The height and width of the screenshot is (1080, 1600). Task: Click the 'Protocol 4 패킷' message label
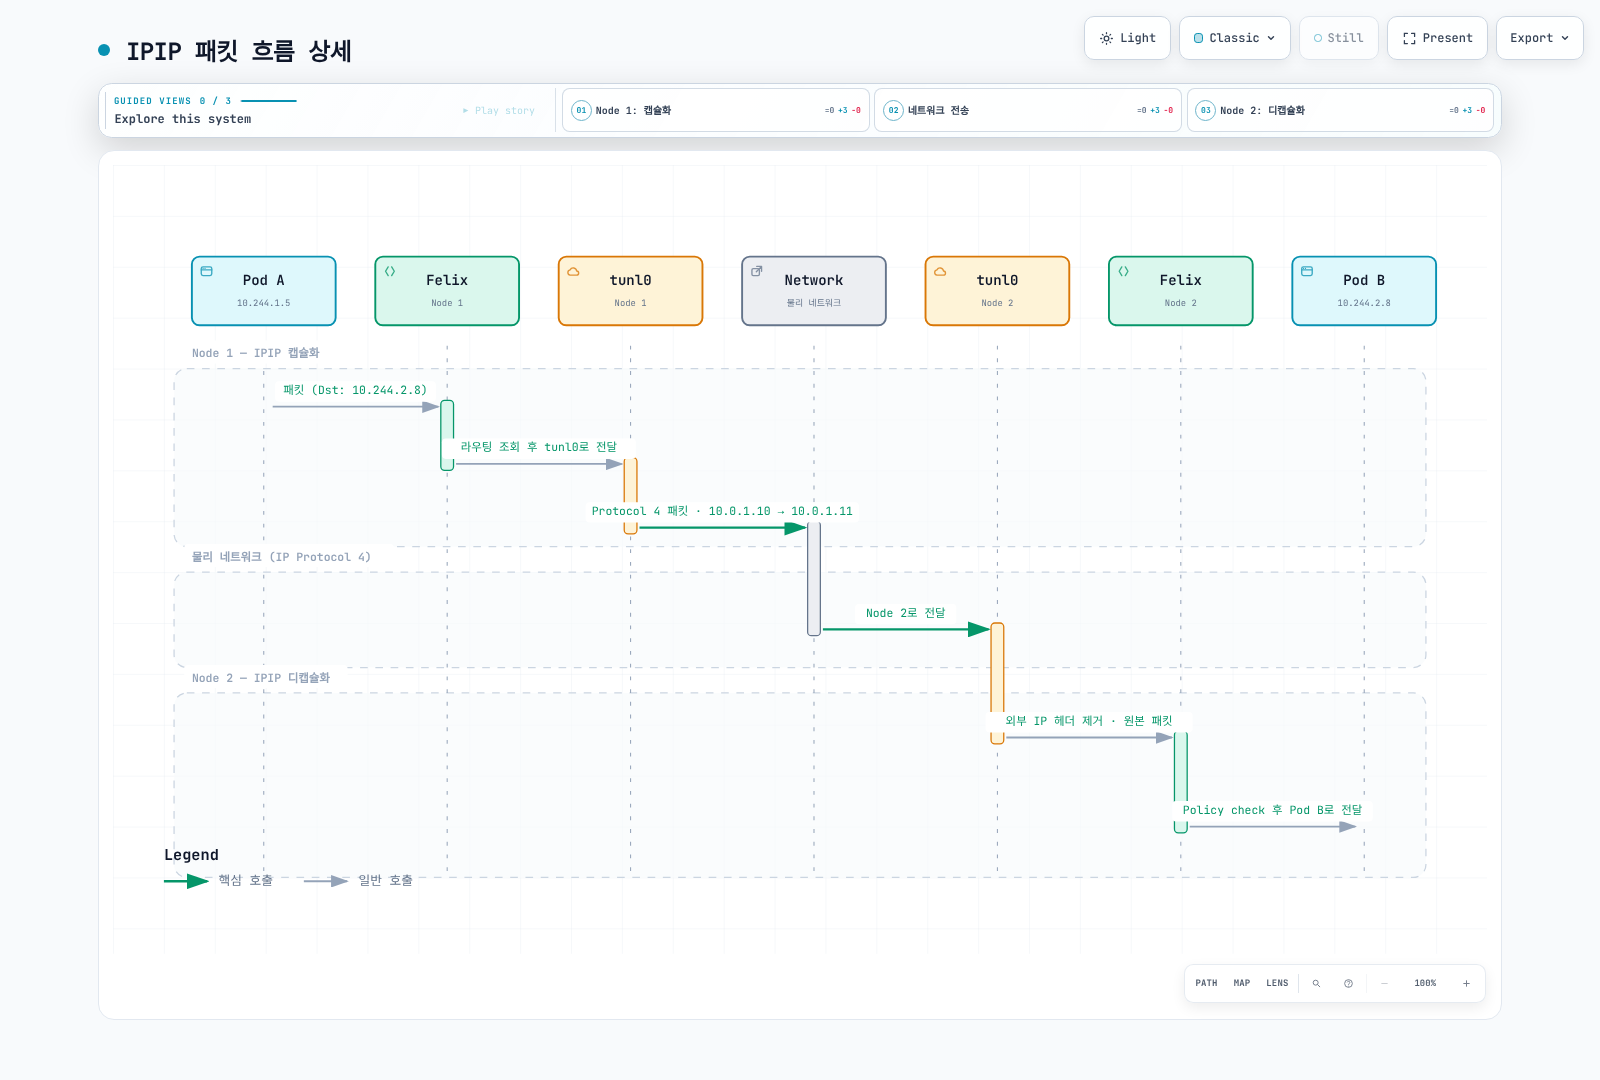[722, 511]
